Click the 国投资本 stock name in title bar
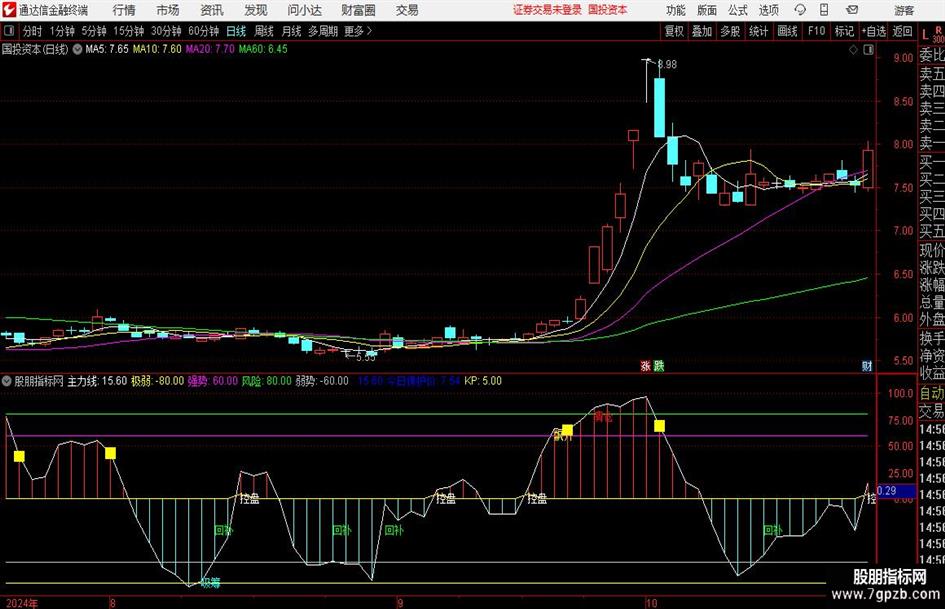The image size is (945, 609). (x=608, y=10)
